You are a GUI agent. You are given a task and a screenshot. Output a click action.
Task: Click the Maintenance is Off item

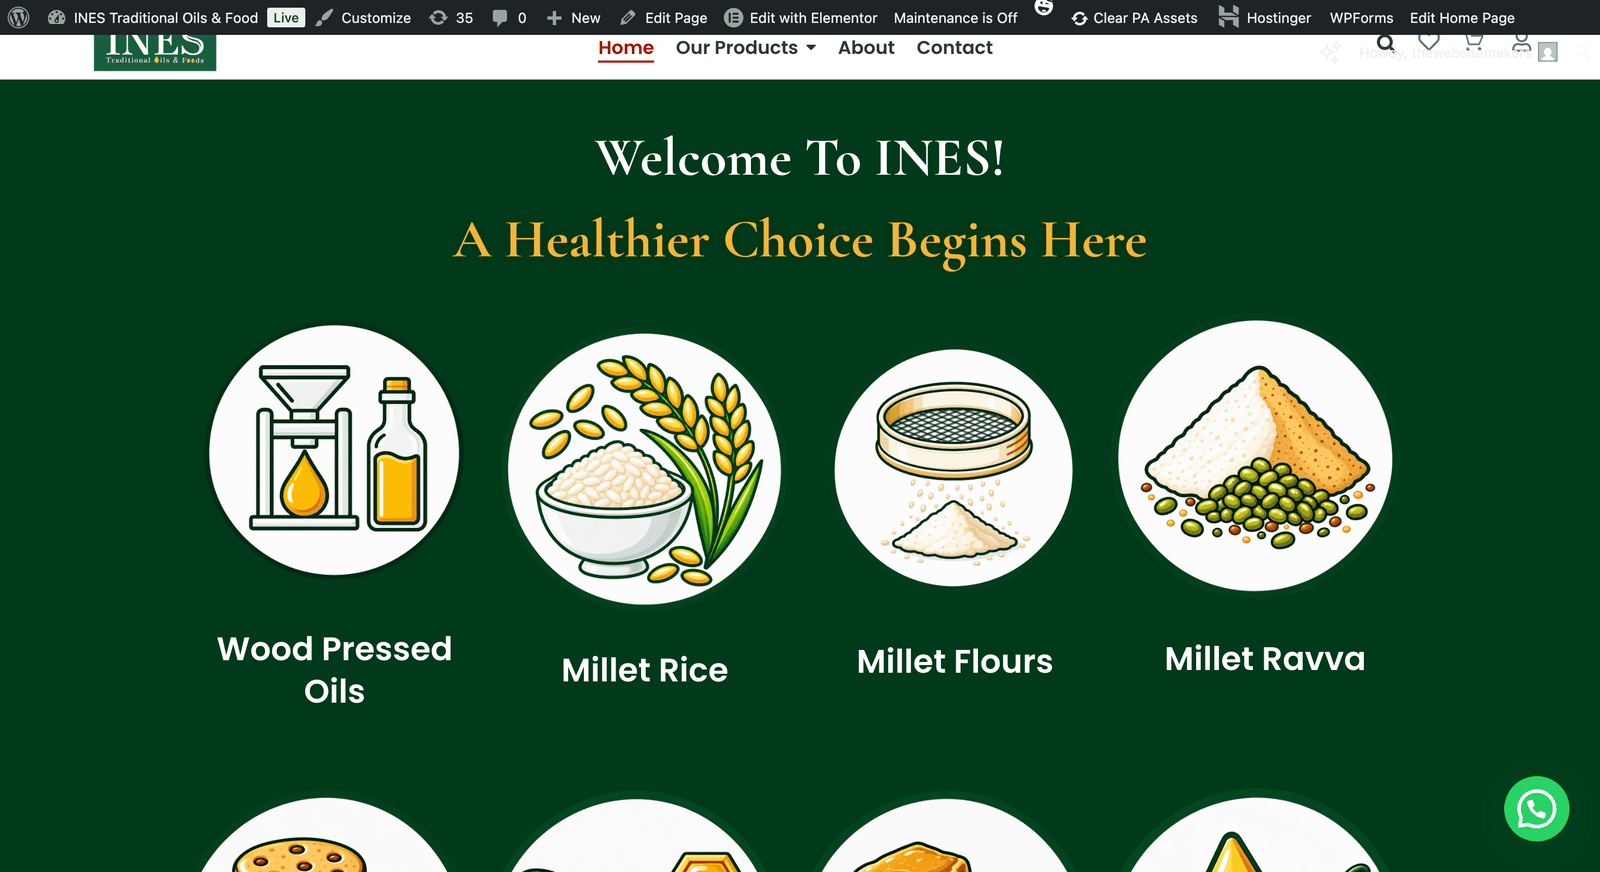coord(955,18)
